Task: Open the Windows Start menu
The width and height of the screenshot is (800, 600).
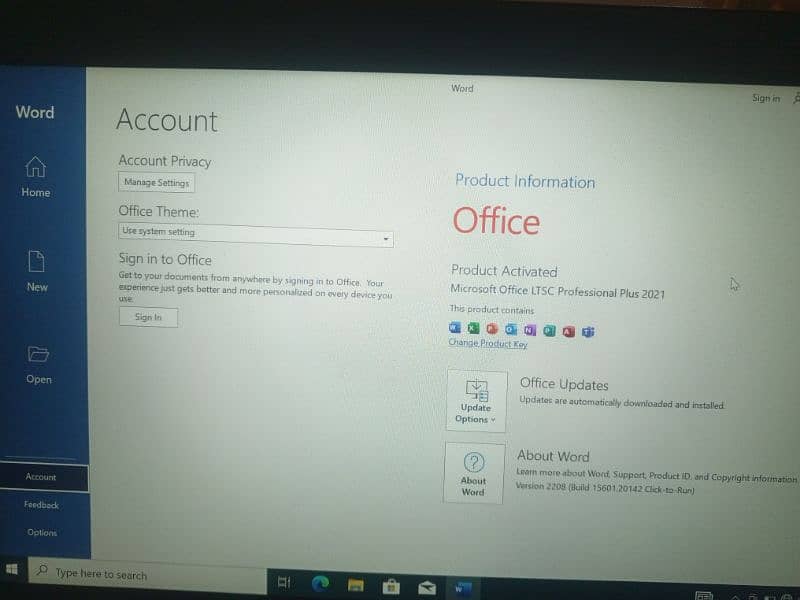Action: [13, 570]
